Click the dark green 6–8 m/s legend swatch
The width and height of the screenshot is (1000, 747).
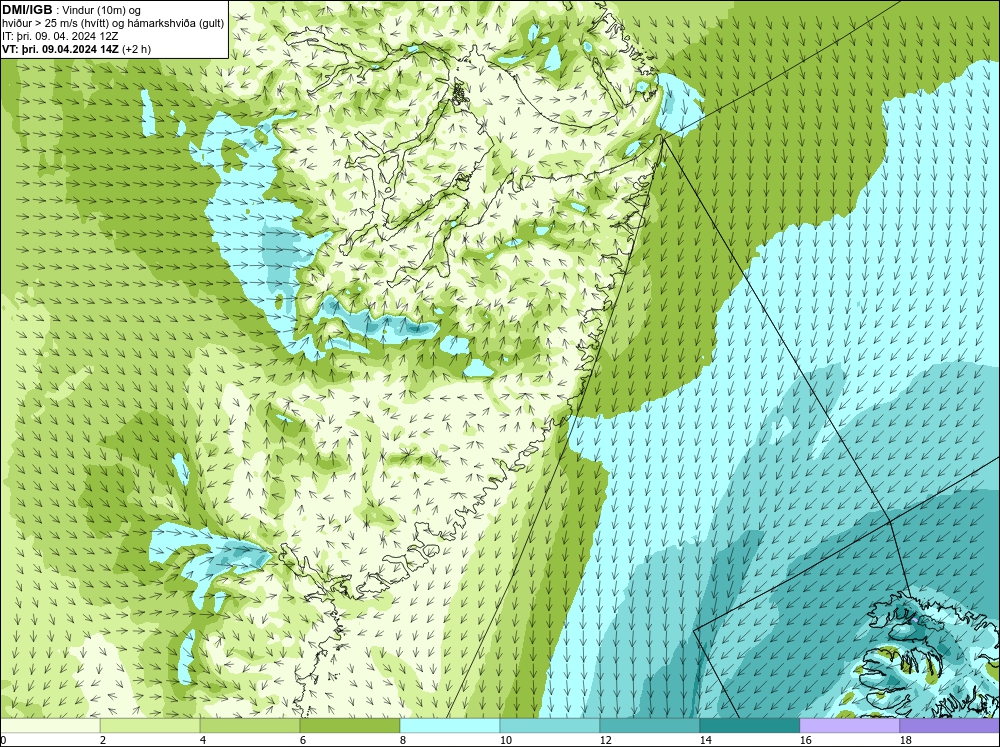350,726
